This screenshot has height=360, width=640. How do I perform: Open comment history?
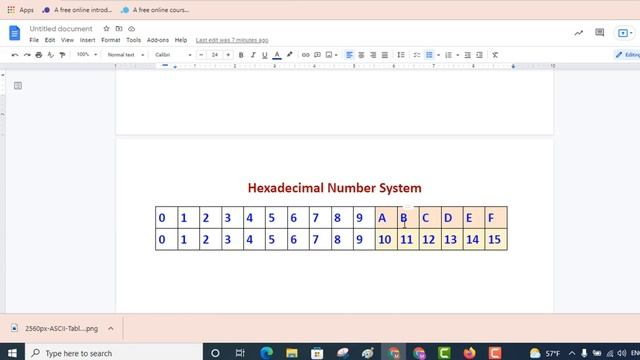(x=599, y=32)
